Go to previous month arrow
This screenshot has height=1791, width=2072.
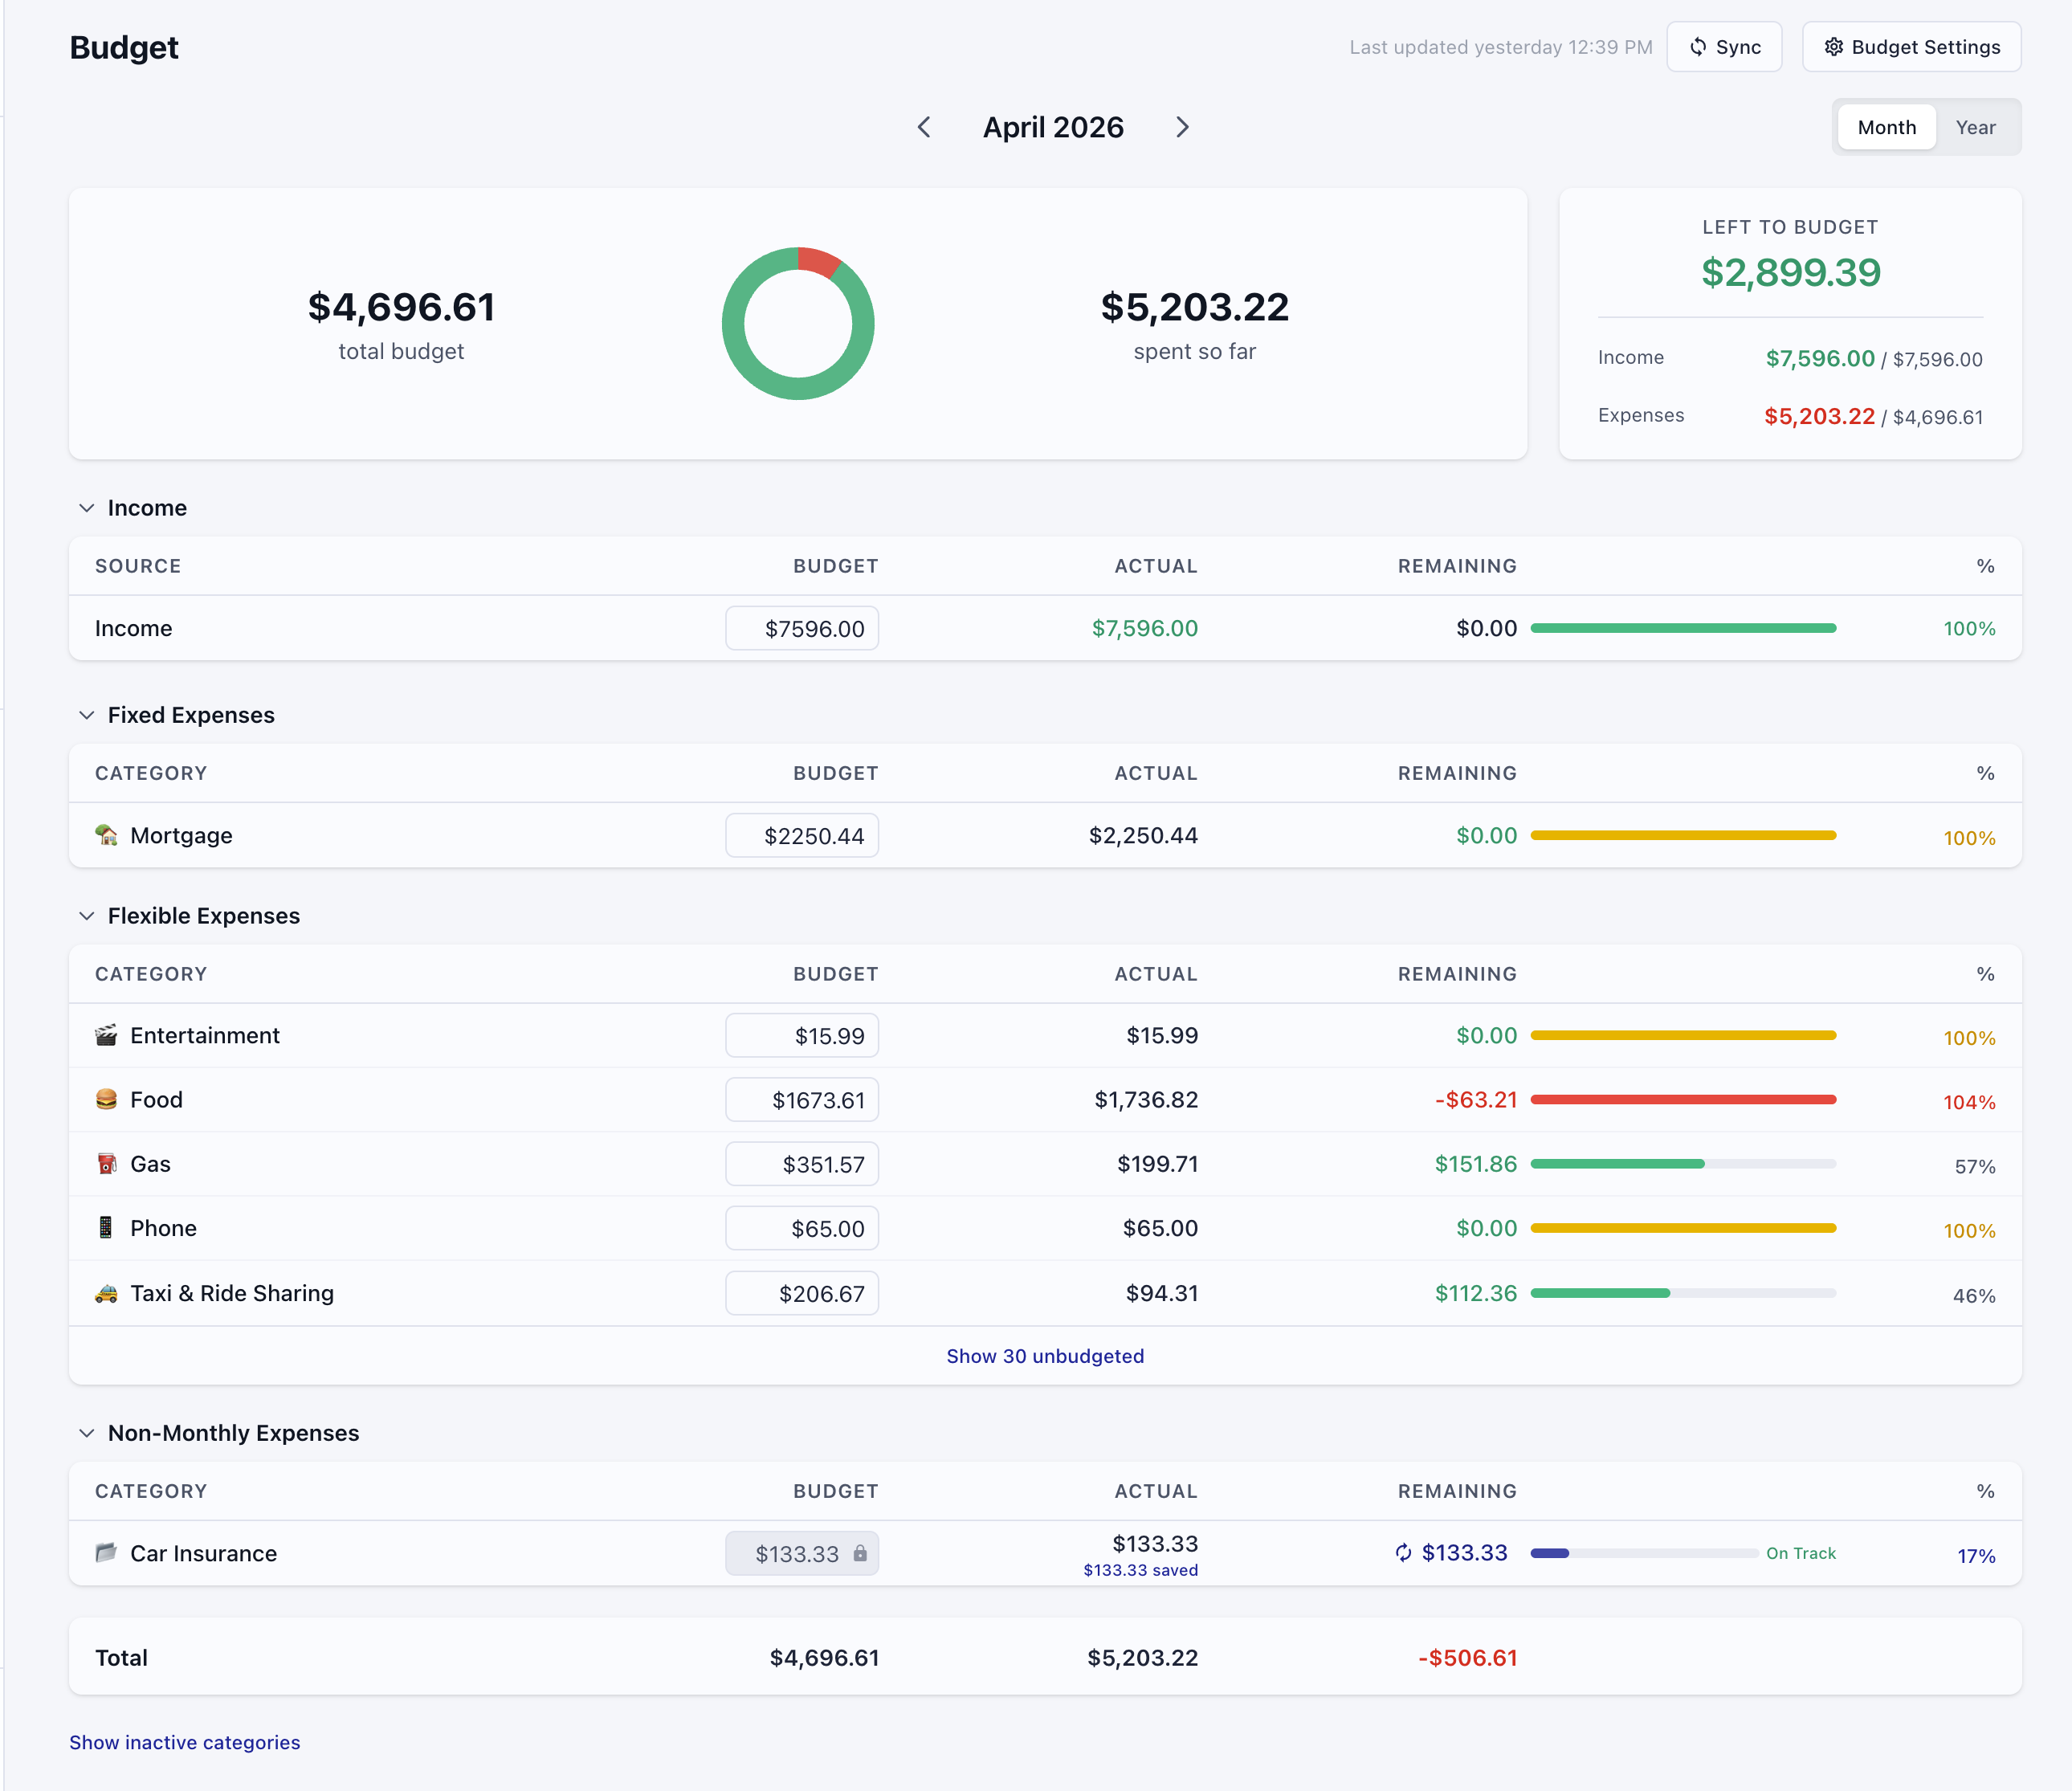click(924, 127)
